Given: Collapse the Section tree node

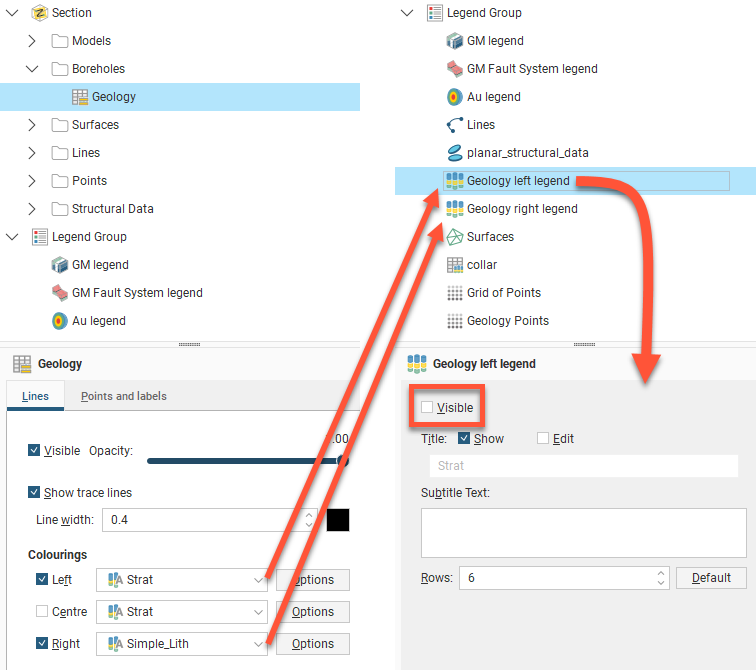Looking at the screenshot, I should 13,13.
